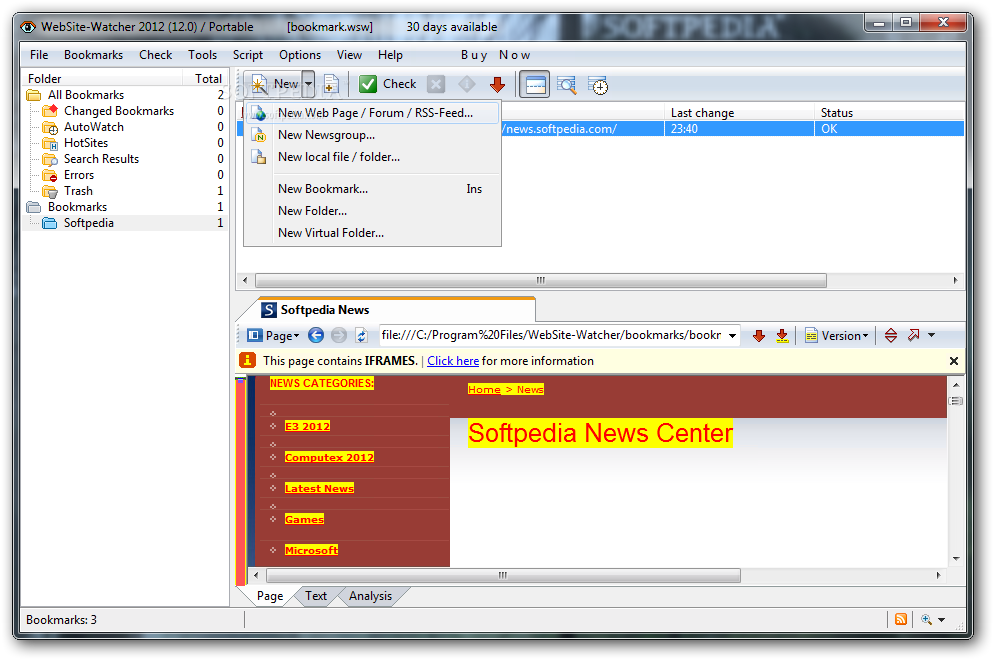Open the Page dropdown in browser toolbar
The width and height of the screenshot is (994, 660).
(x=273, y=335)
